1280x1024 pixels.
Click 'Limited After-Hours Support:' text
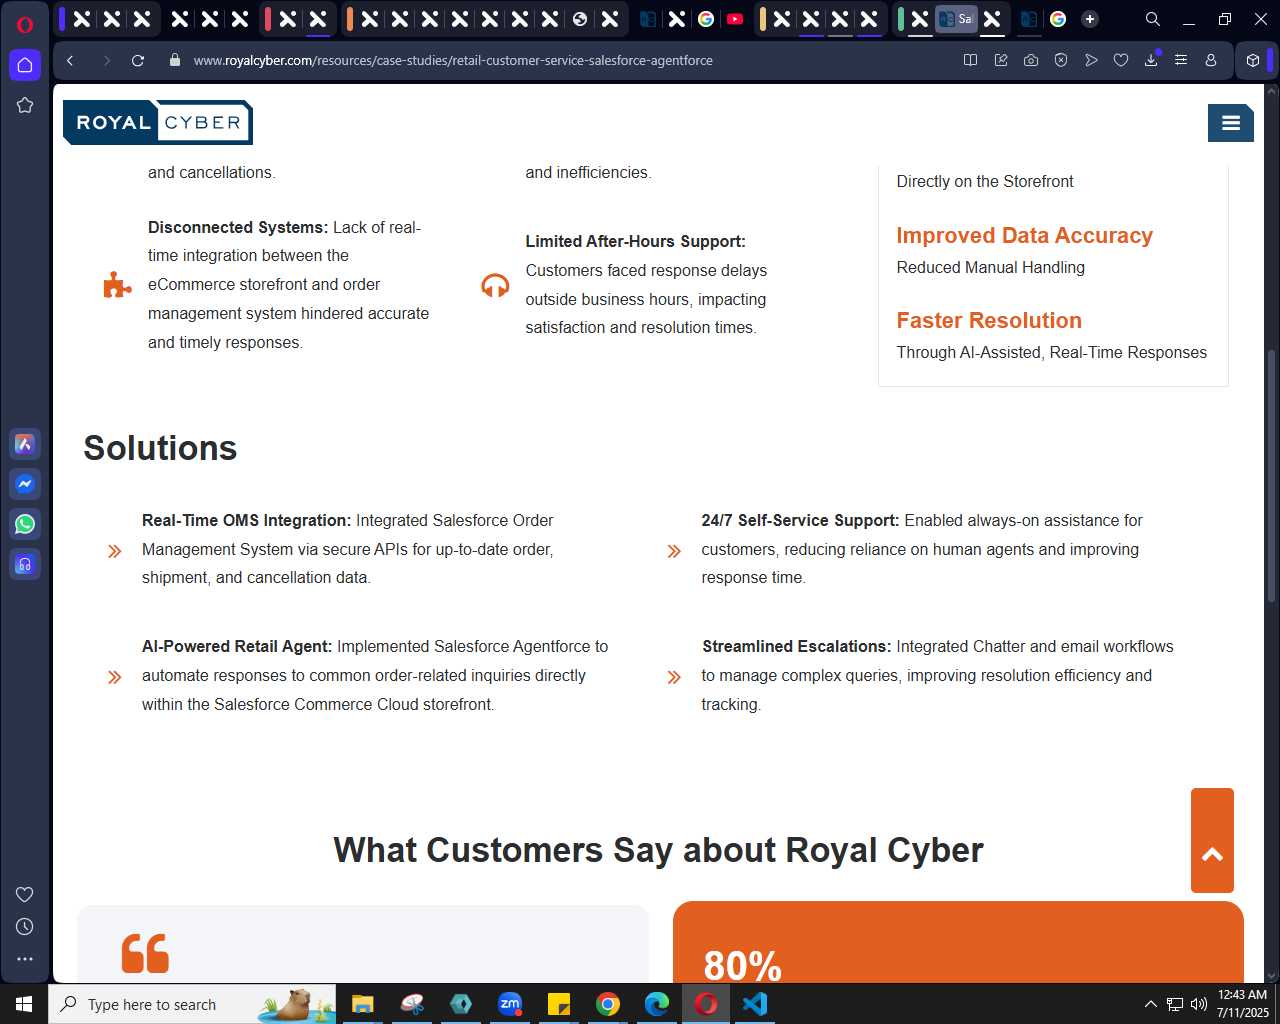click(x=636, y=242)
